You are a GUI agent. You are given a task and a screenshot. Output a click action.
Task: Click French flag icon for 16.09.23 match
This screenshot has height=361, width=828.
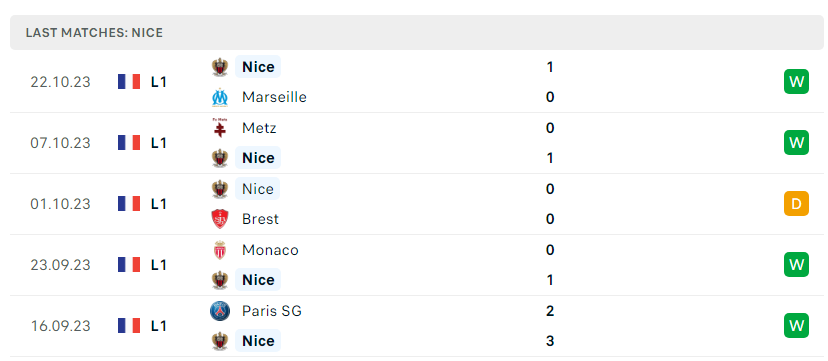coord(129,326)
